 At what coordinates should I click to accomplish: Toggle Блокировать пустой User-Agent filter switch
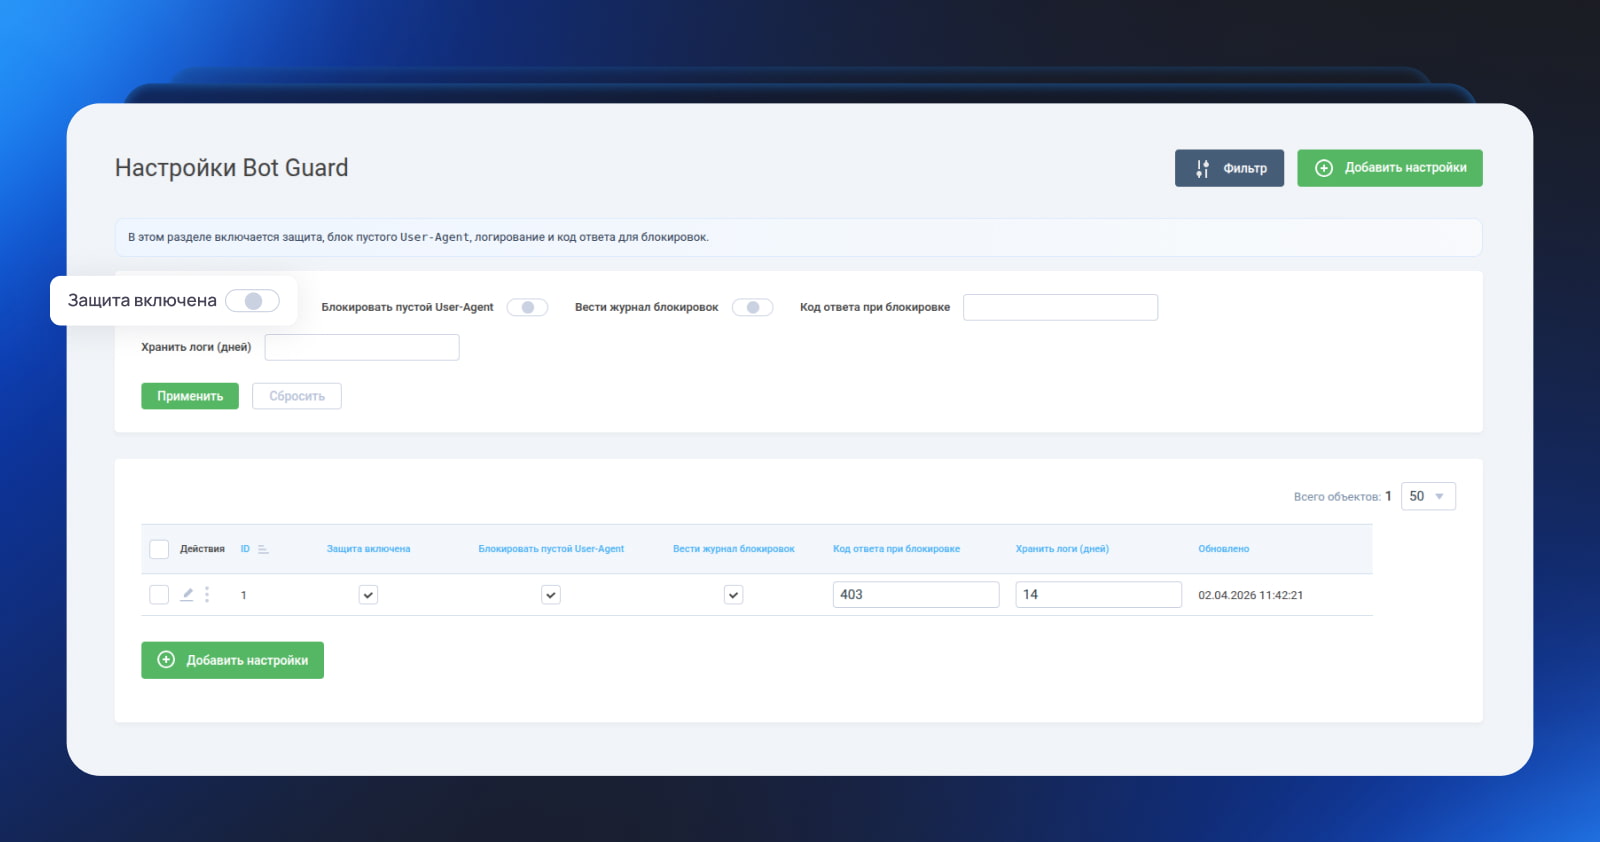[x=527, y=307]
